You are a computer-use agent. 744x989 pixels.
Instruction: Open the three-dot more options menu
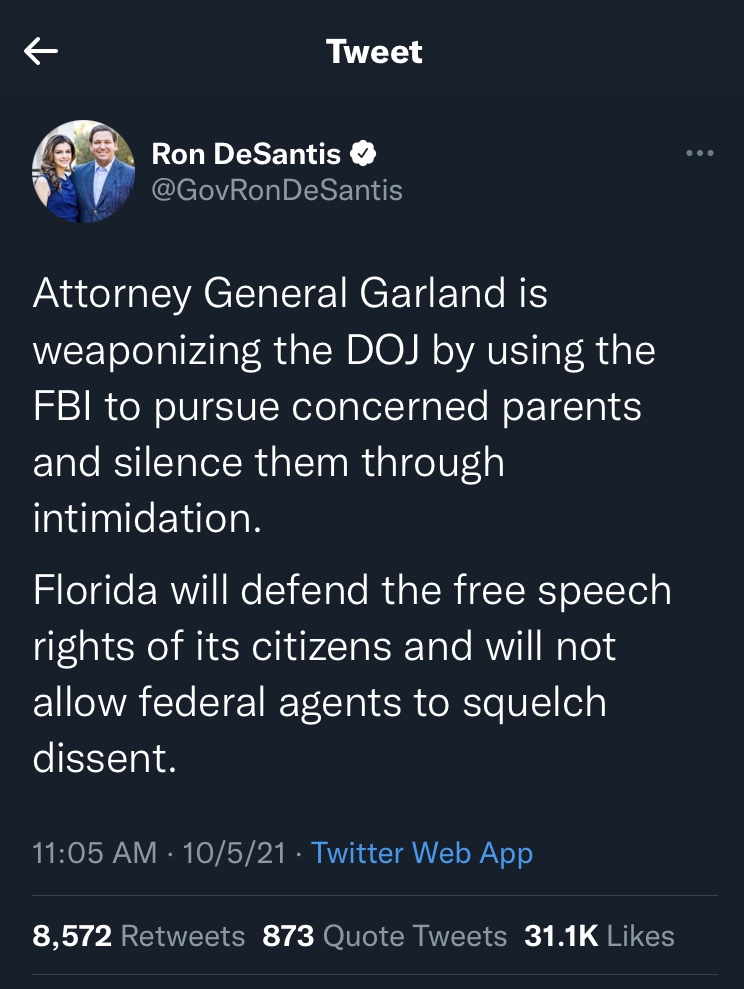tap(699, 153)
